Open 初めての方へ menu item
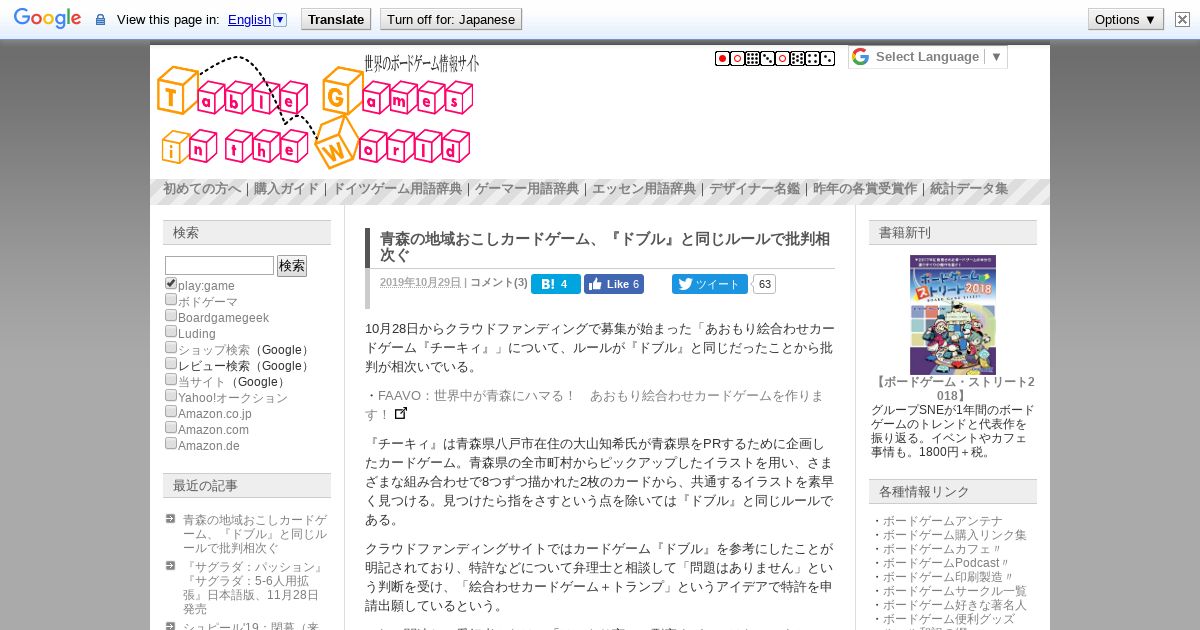The width and height of the screenshot is (1200, 630). (202, 189)
